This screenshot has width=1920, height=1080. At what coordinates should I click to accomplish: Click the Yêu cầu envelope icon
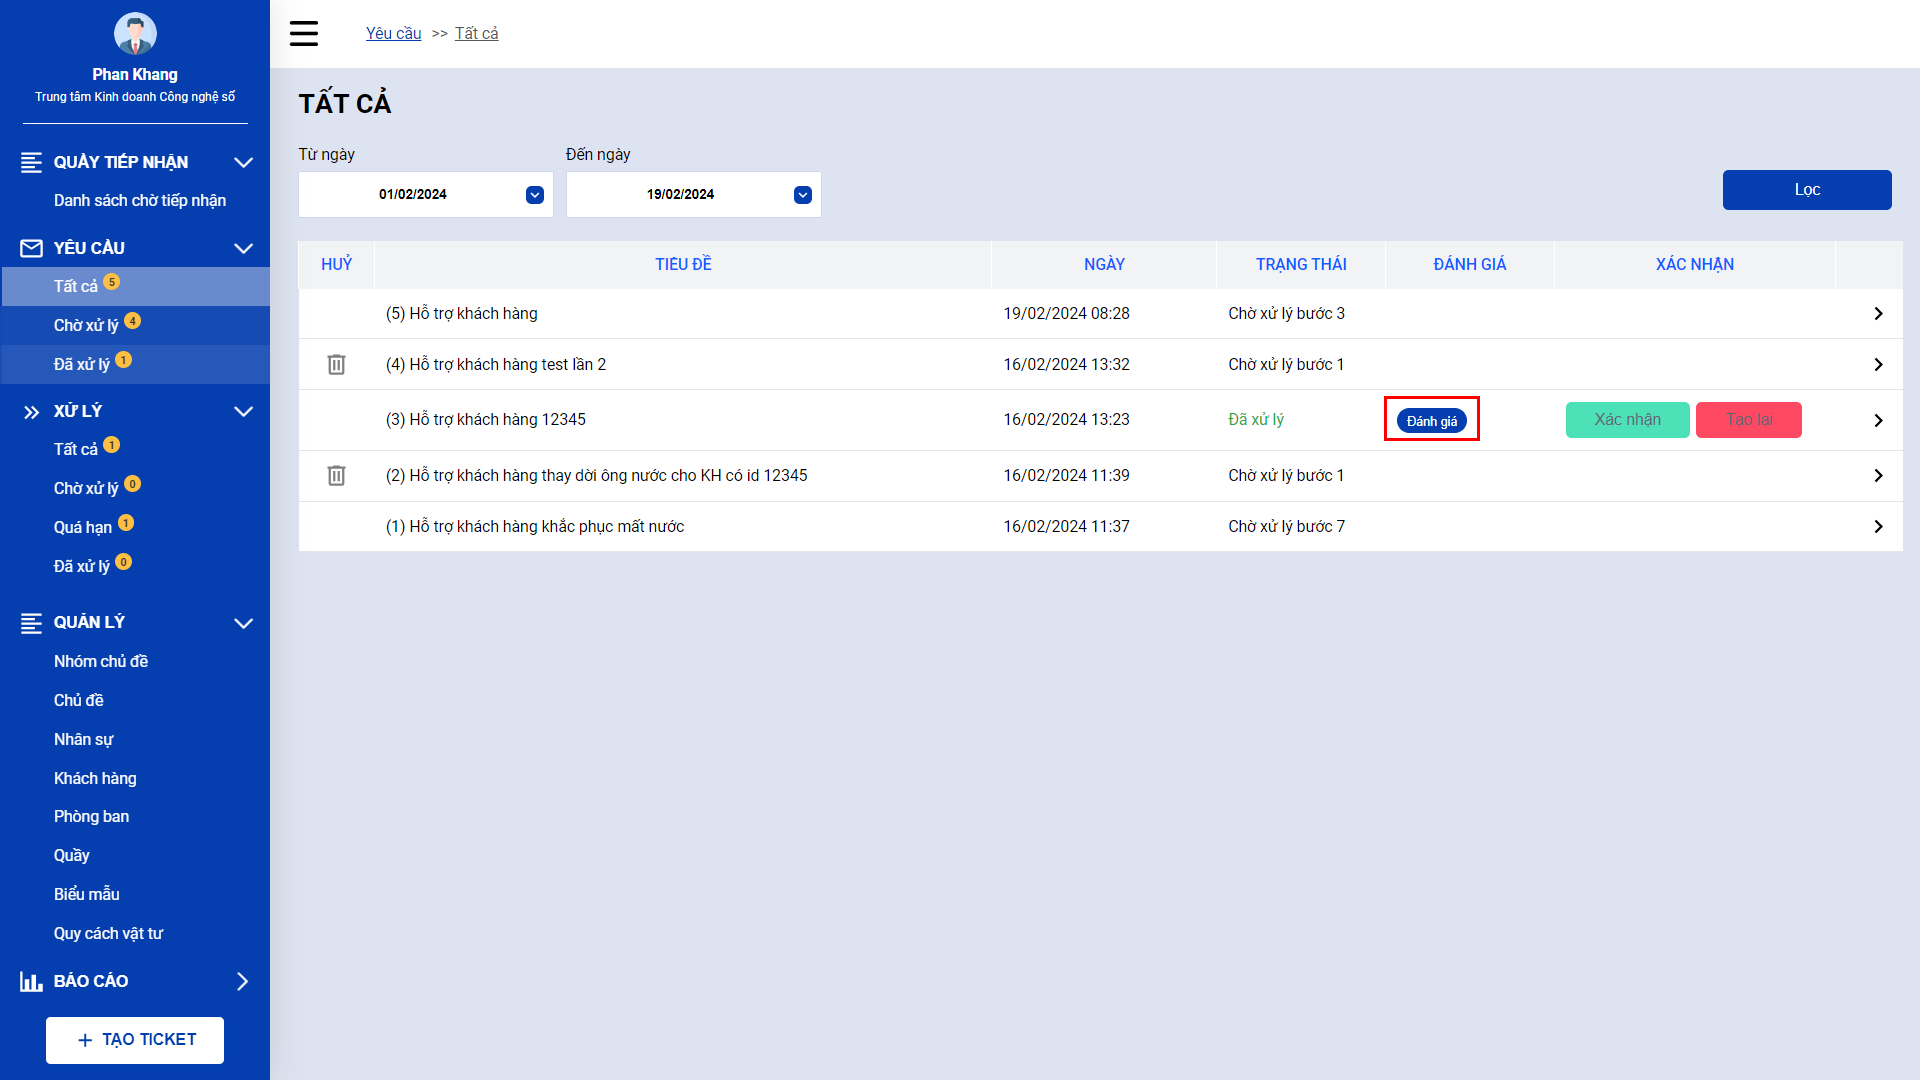click(31, 248)
